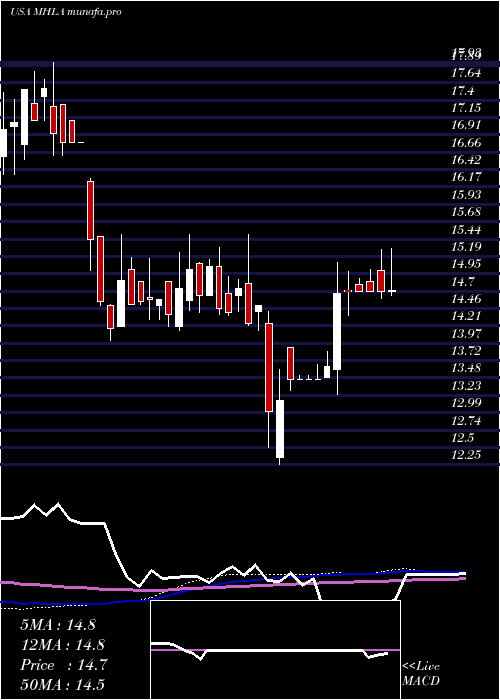Viewport: 500px width, 700px height.
Task: Click inside the MACD inset panel
Action: (275, 650)
